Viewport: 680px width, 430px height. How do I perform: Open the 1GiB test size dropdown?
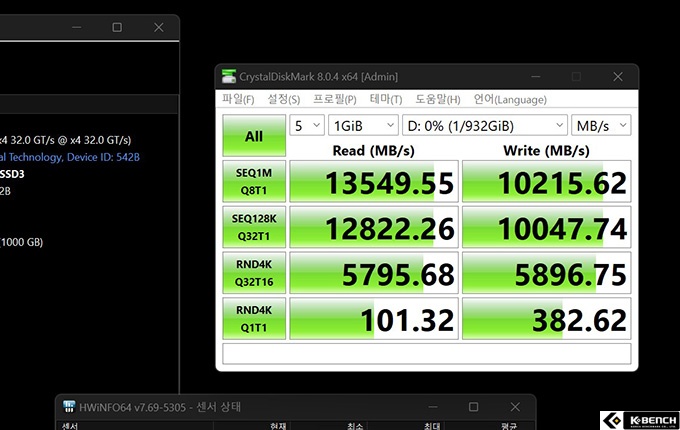coord(363,125)
